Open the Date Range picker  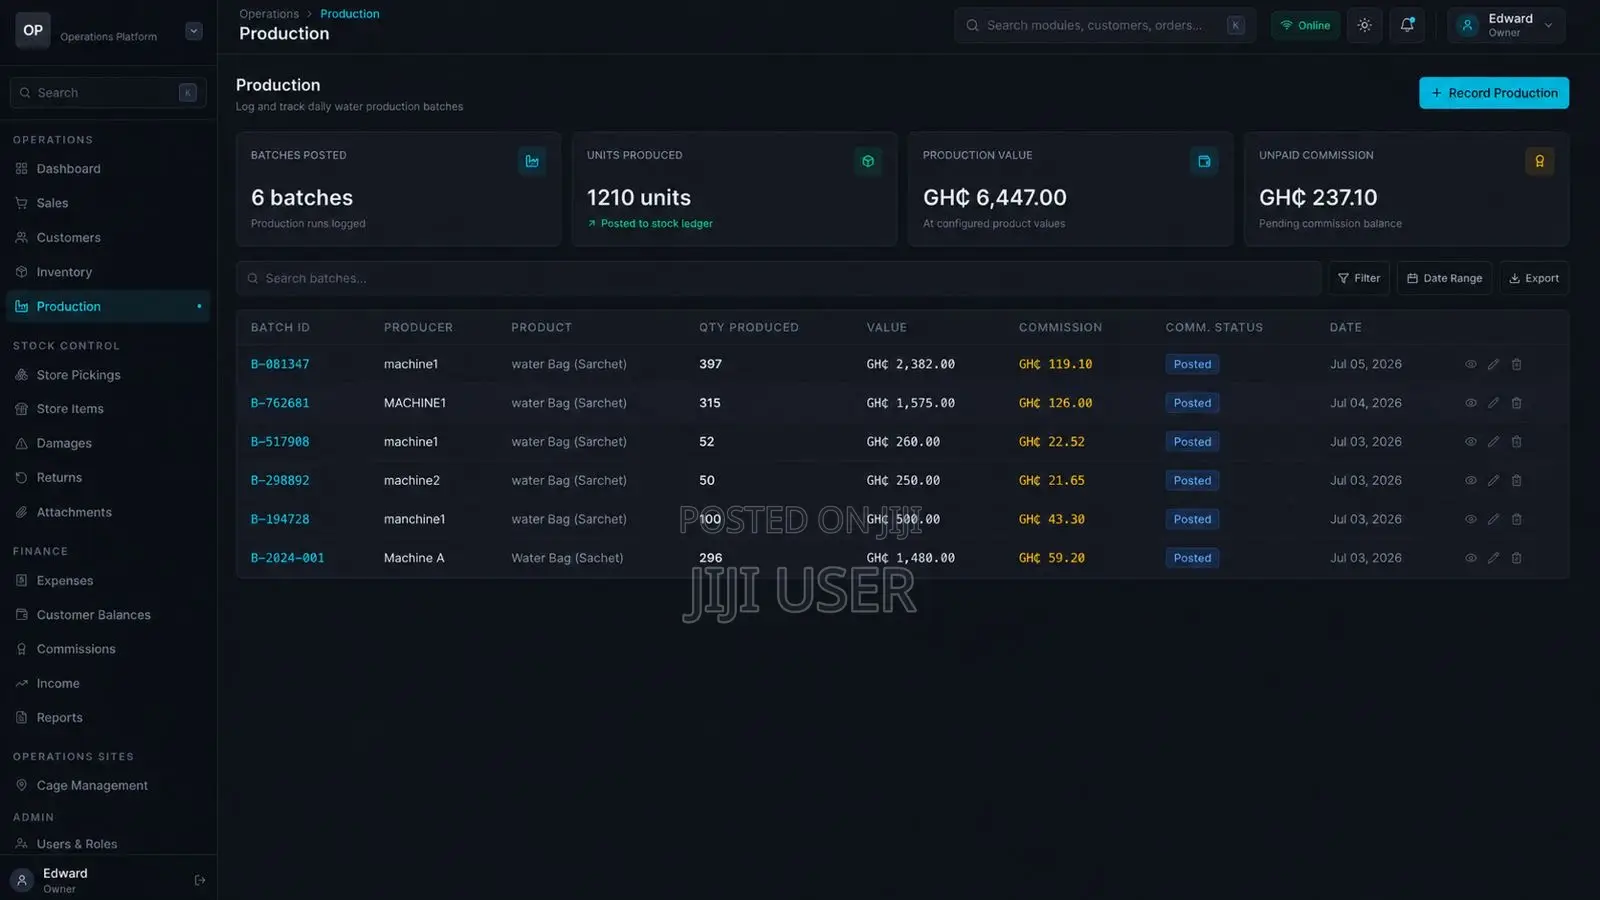tap(1444, 279)
